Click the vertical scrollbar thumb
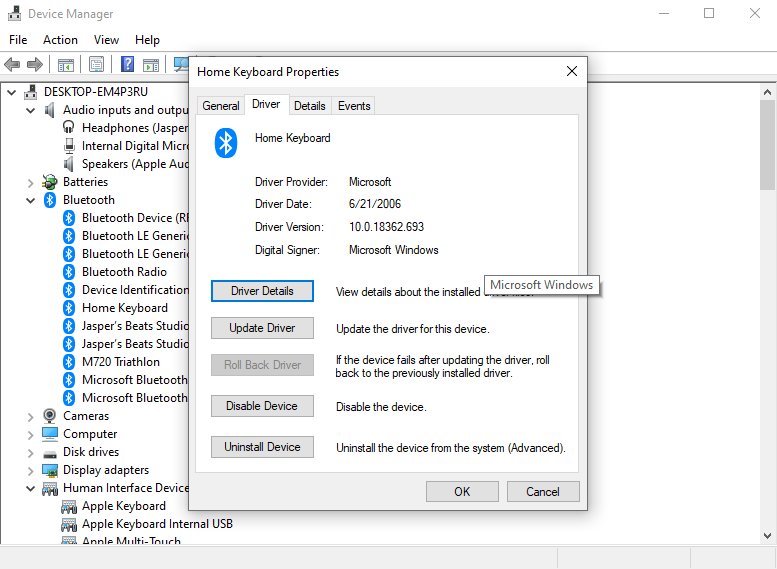This screenshot has width=777, height=569. coord(767,144)
